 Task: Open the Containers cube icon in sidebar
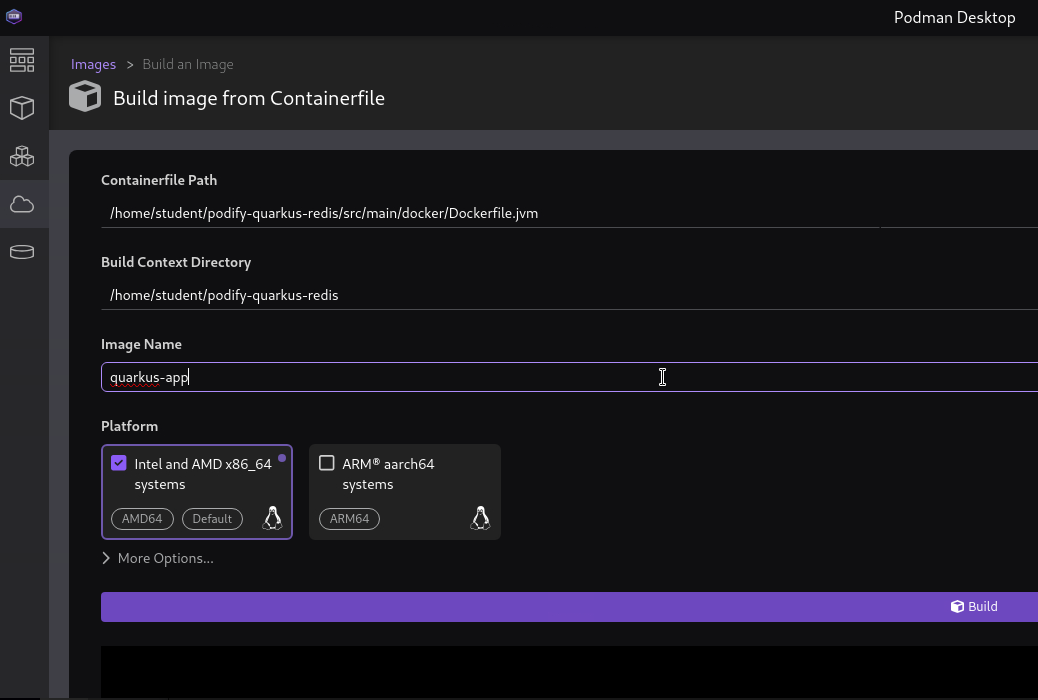pyautogui.click(x=22, y=108)
